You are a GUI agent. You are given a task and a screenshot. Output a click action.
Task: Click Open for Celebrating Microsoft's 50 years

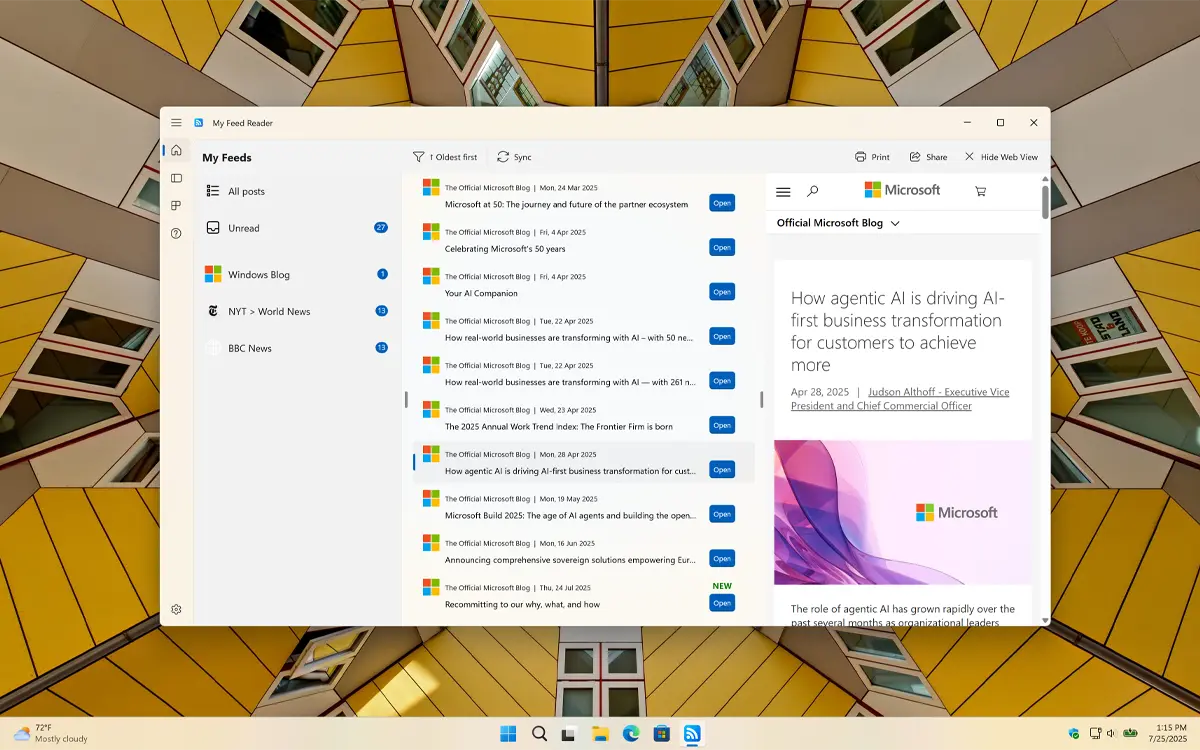[x=722, y=247]
